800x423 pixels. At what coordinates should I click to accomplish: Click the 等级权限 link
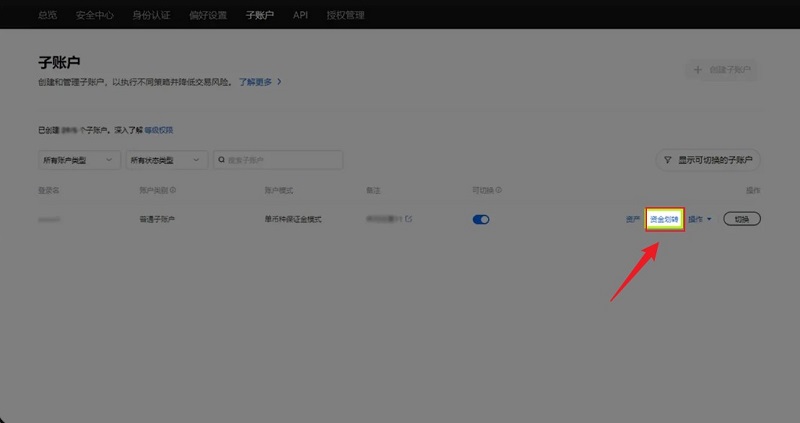(x=160, y=130)
